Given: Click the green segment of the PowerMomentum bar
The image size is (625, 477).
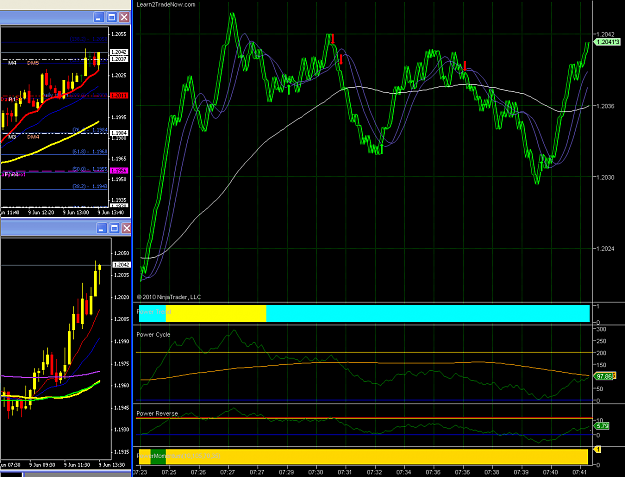Looking at the screenshot, I should pos(158,457).
